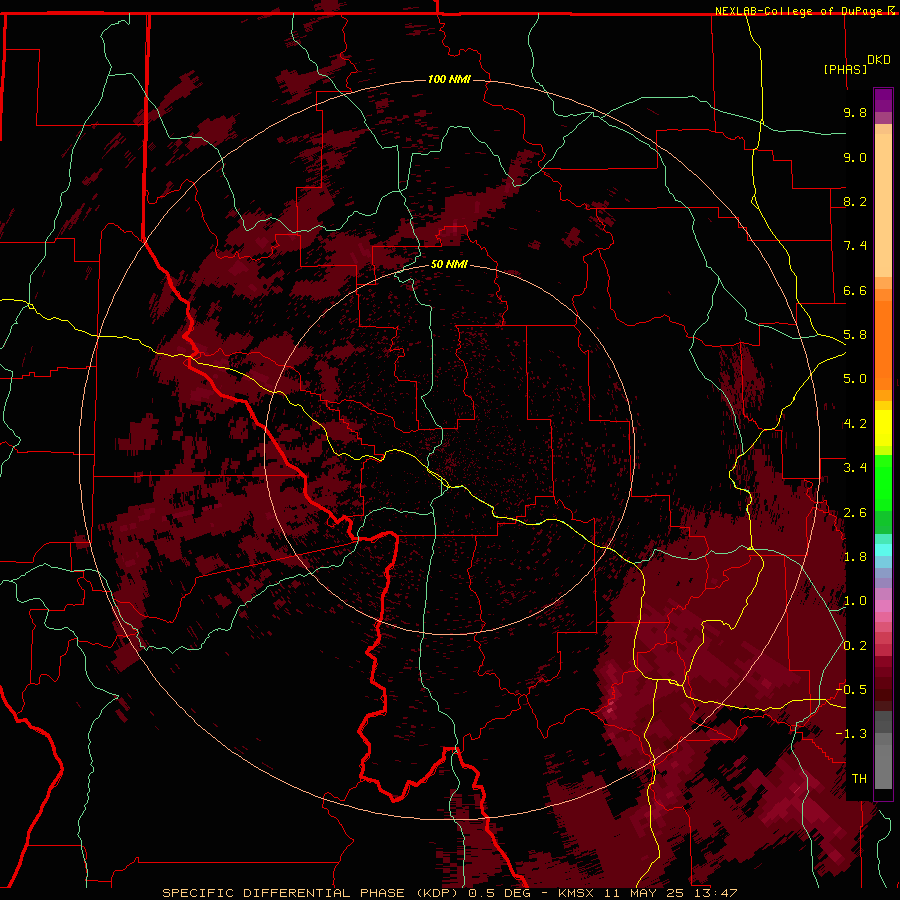Select the 7.4 legend value
This screenshot has height=900, width=900.
pyautogui.click(x=855, y=246)
